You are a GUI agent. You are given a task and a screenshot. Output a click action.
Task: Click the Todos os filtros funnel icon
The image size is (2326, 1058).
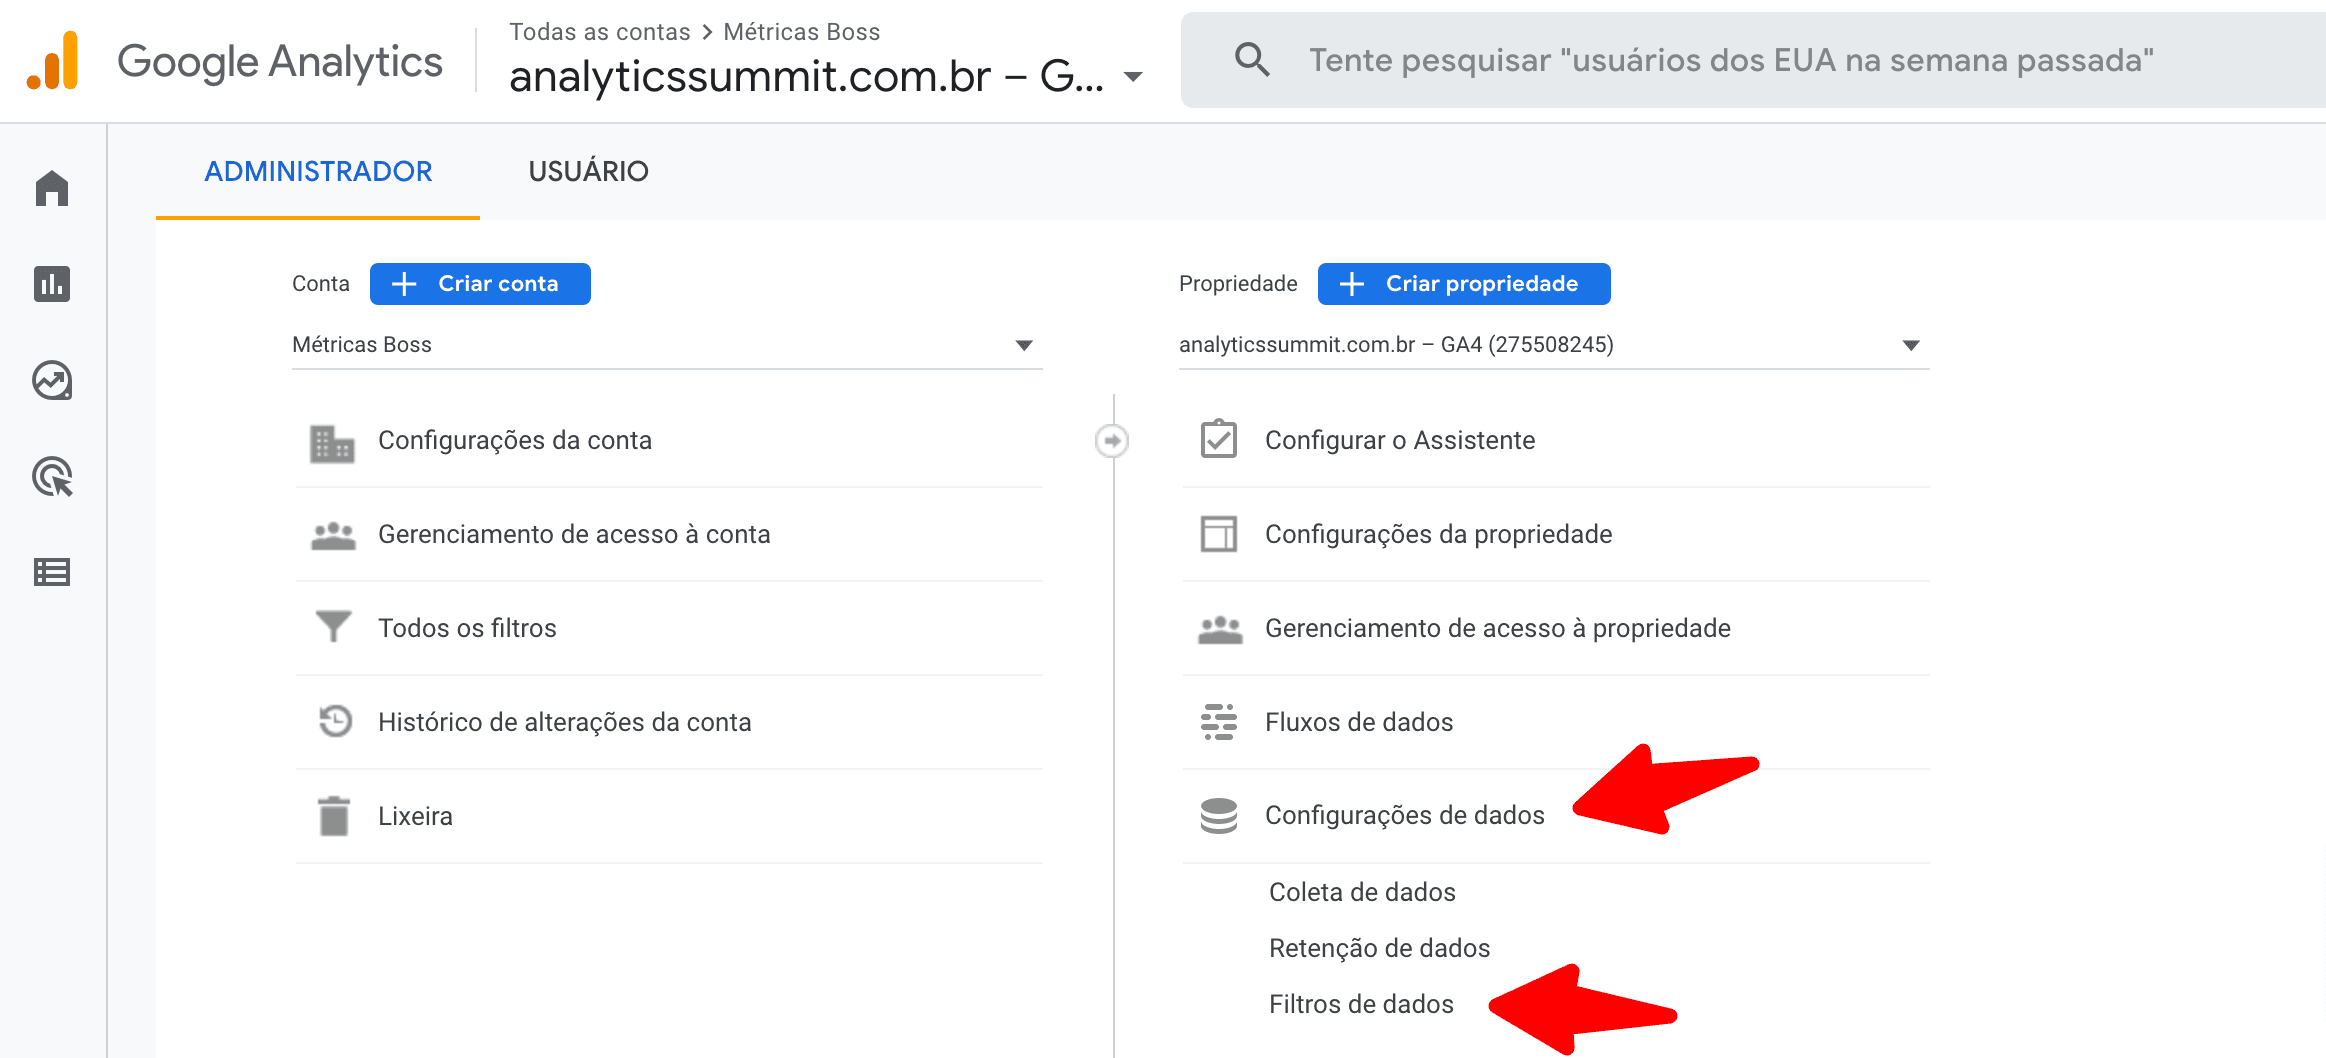pos(335,627)
